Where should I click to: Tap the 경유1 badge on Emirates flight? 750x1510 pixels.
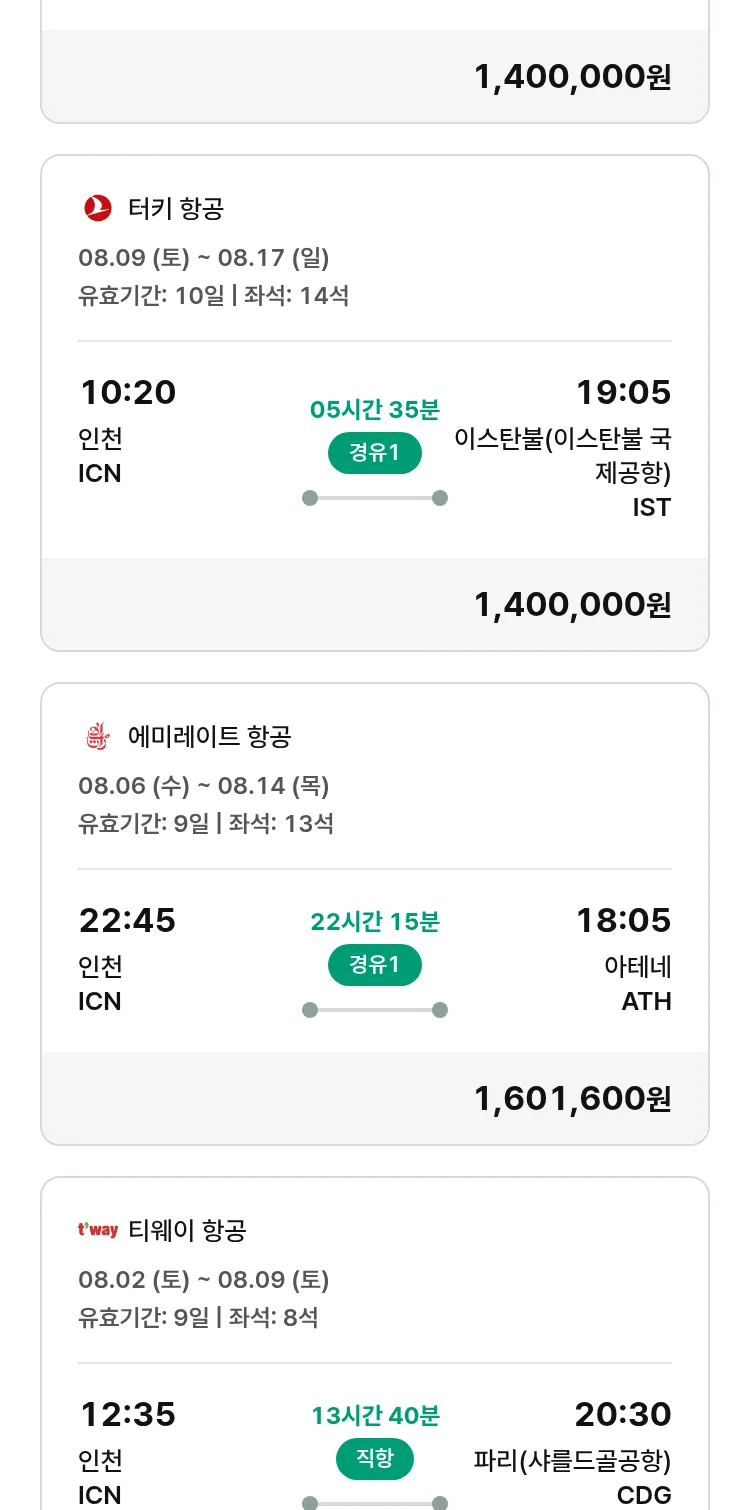pos(375,965)
